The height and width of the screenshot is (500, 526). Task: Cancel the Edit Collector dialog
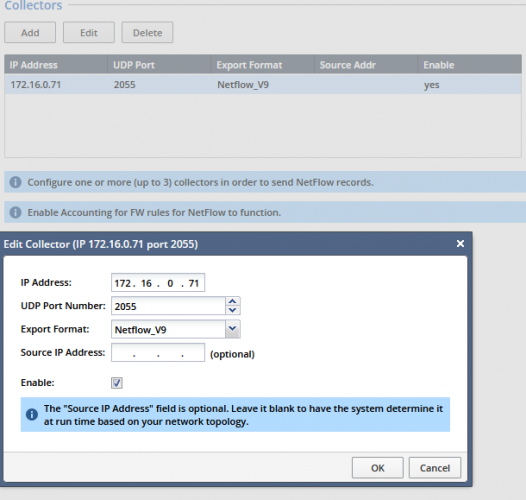point(435,468)
